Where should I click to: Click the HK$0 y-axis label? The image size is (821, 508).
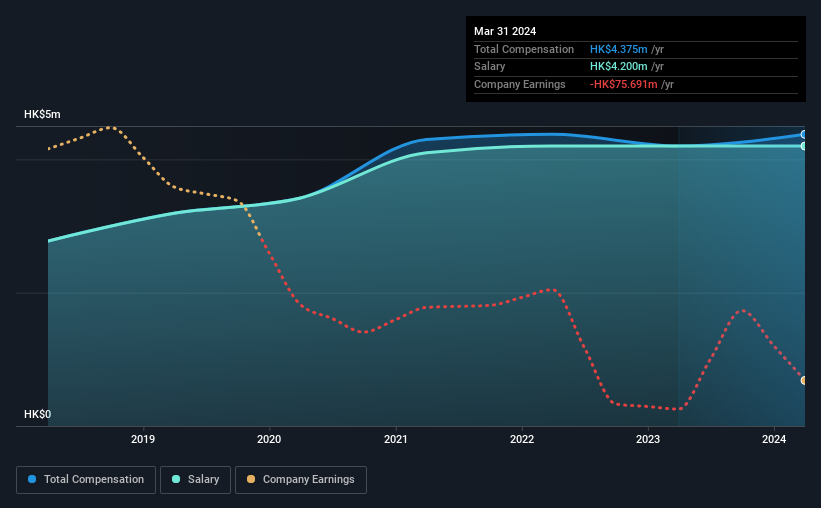coord(37,414)
